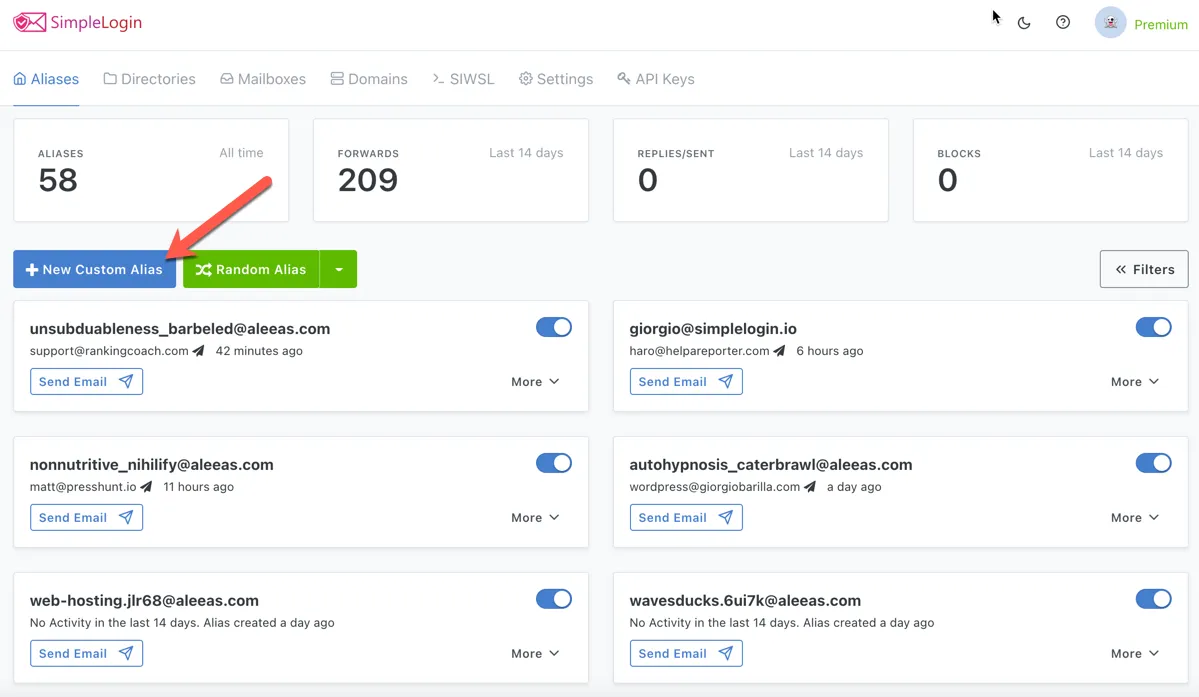
Task: Click the Settings gear icon
Action: pos(524,78)
